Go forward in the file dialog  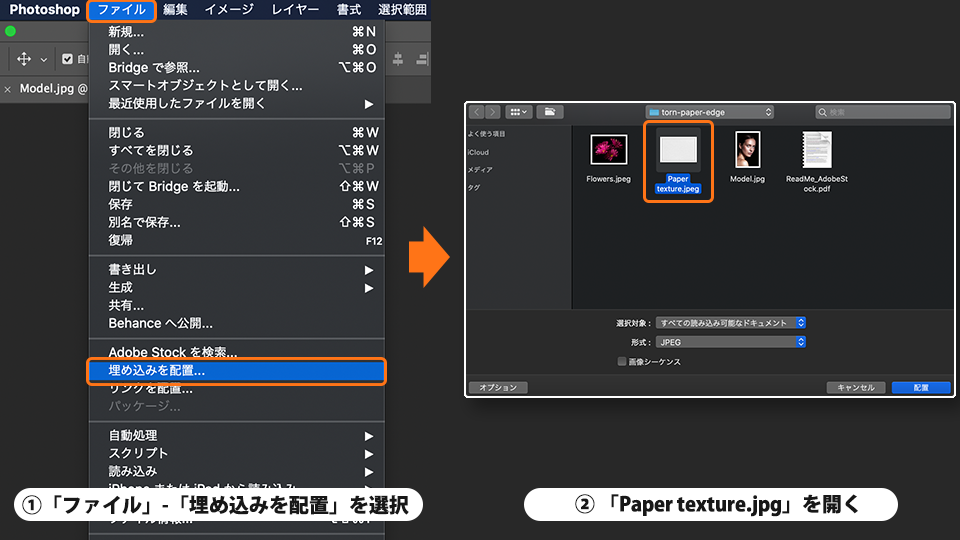pos(492,112)
